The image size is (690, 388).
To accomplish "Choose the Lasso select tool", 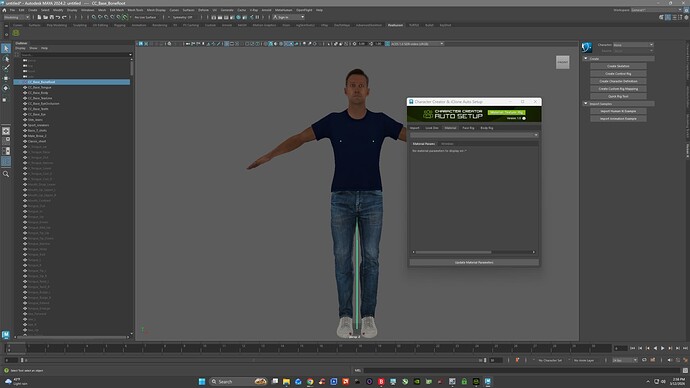I will [6, 59].
